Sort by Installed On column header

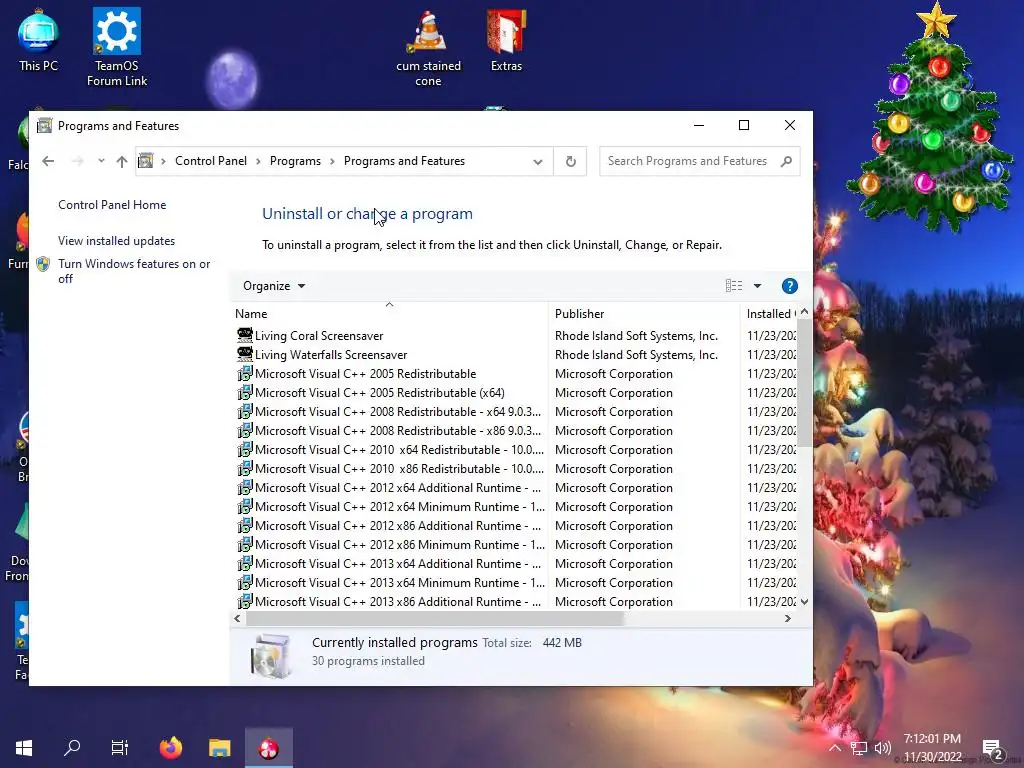tap(770, 313)
